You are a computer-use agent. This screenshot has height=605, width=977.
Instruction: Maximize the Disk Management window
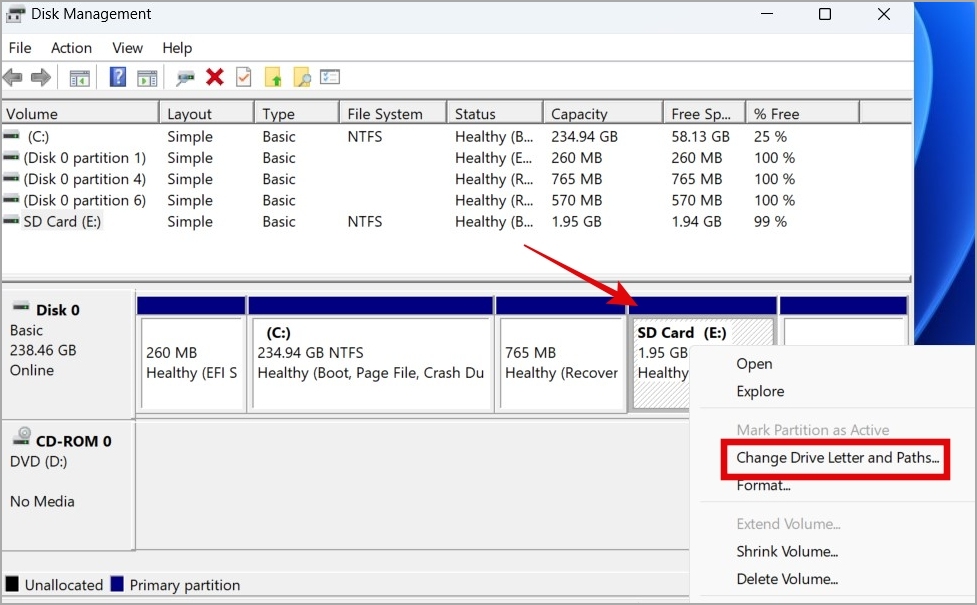coord(825,14)
